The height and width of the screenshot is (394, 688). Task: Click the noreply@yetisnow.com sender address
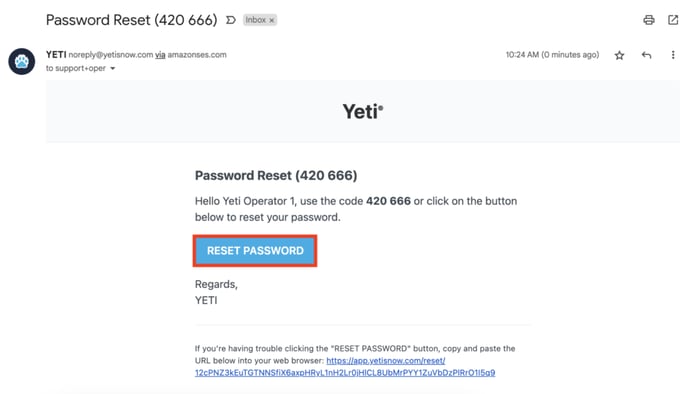click(111, 55)
